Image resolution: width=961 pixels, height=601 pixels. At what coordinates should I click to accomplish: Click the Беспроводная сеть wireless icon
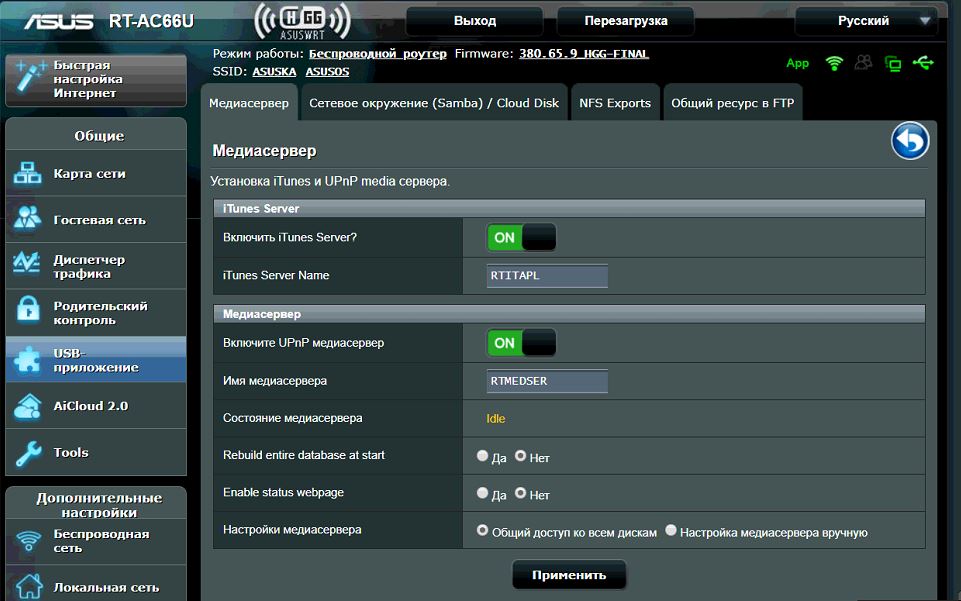(x=28, y=540)
